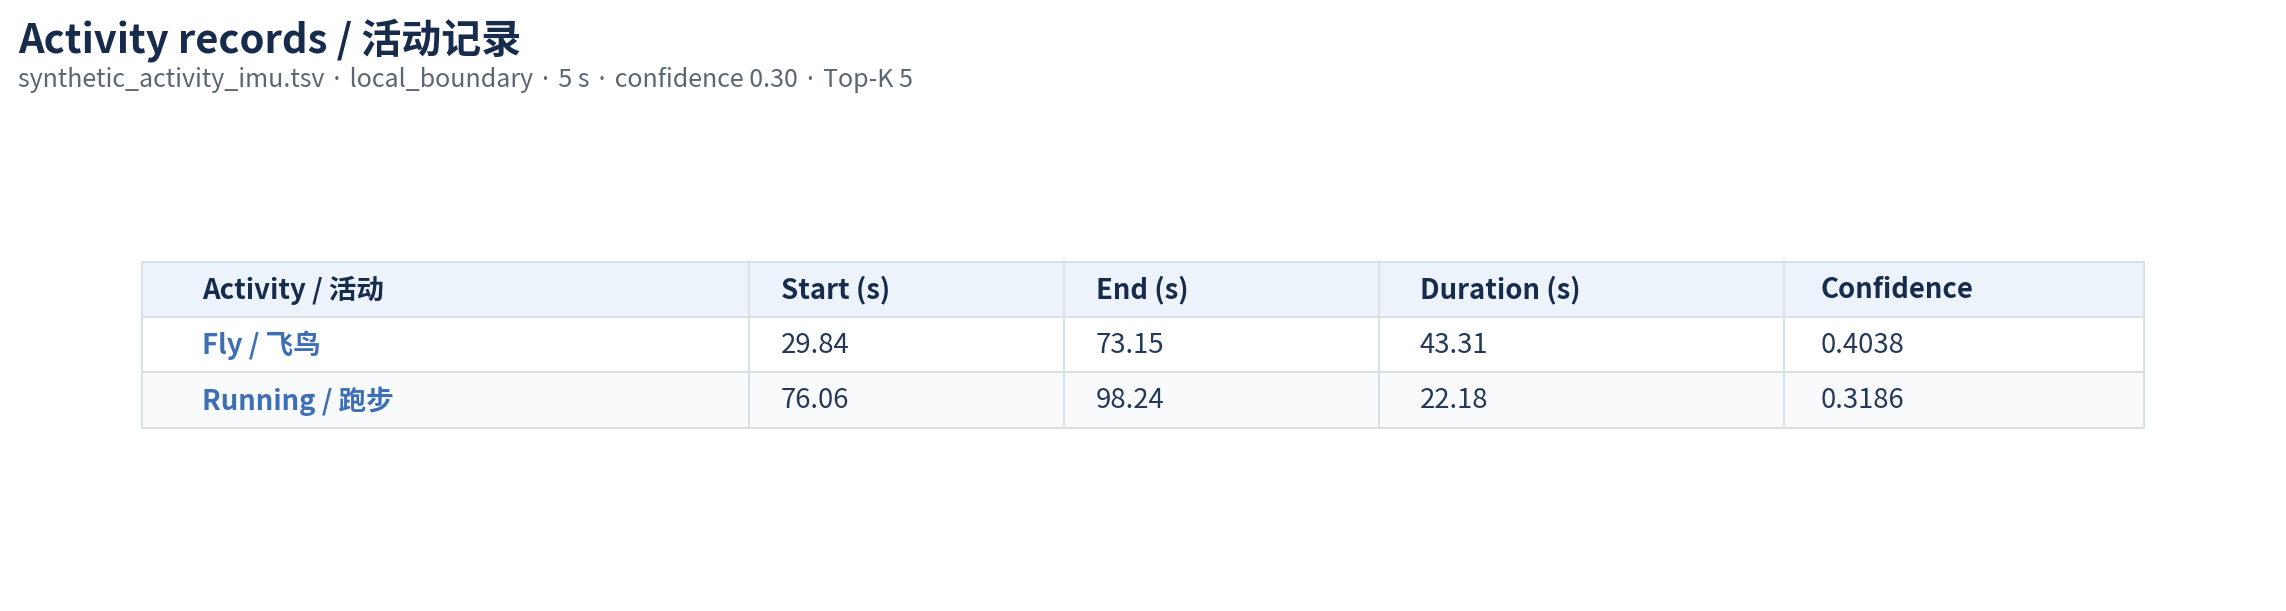Open the Fly / 飞鸟 activity link
This screenshot has height=611, width=2286.
coord(261,344)
